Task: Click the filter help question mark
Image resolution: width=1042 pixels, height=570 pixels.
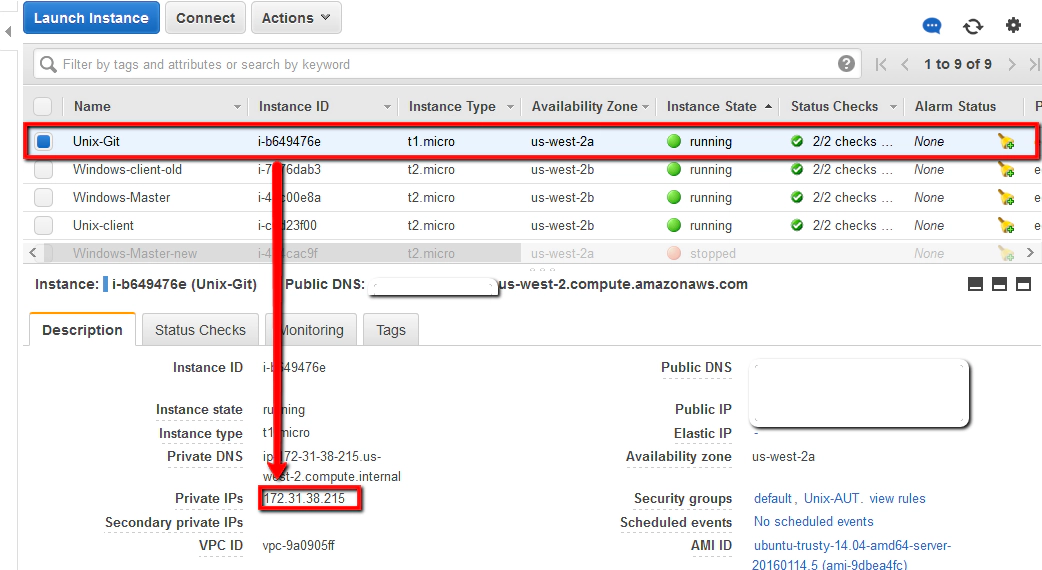Action: pyautogui.click(x=846, y=64)
